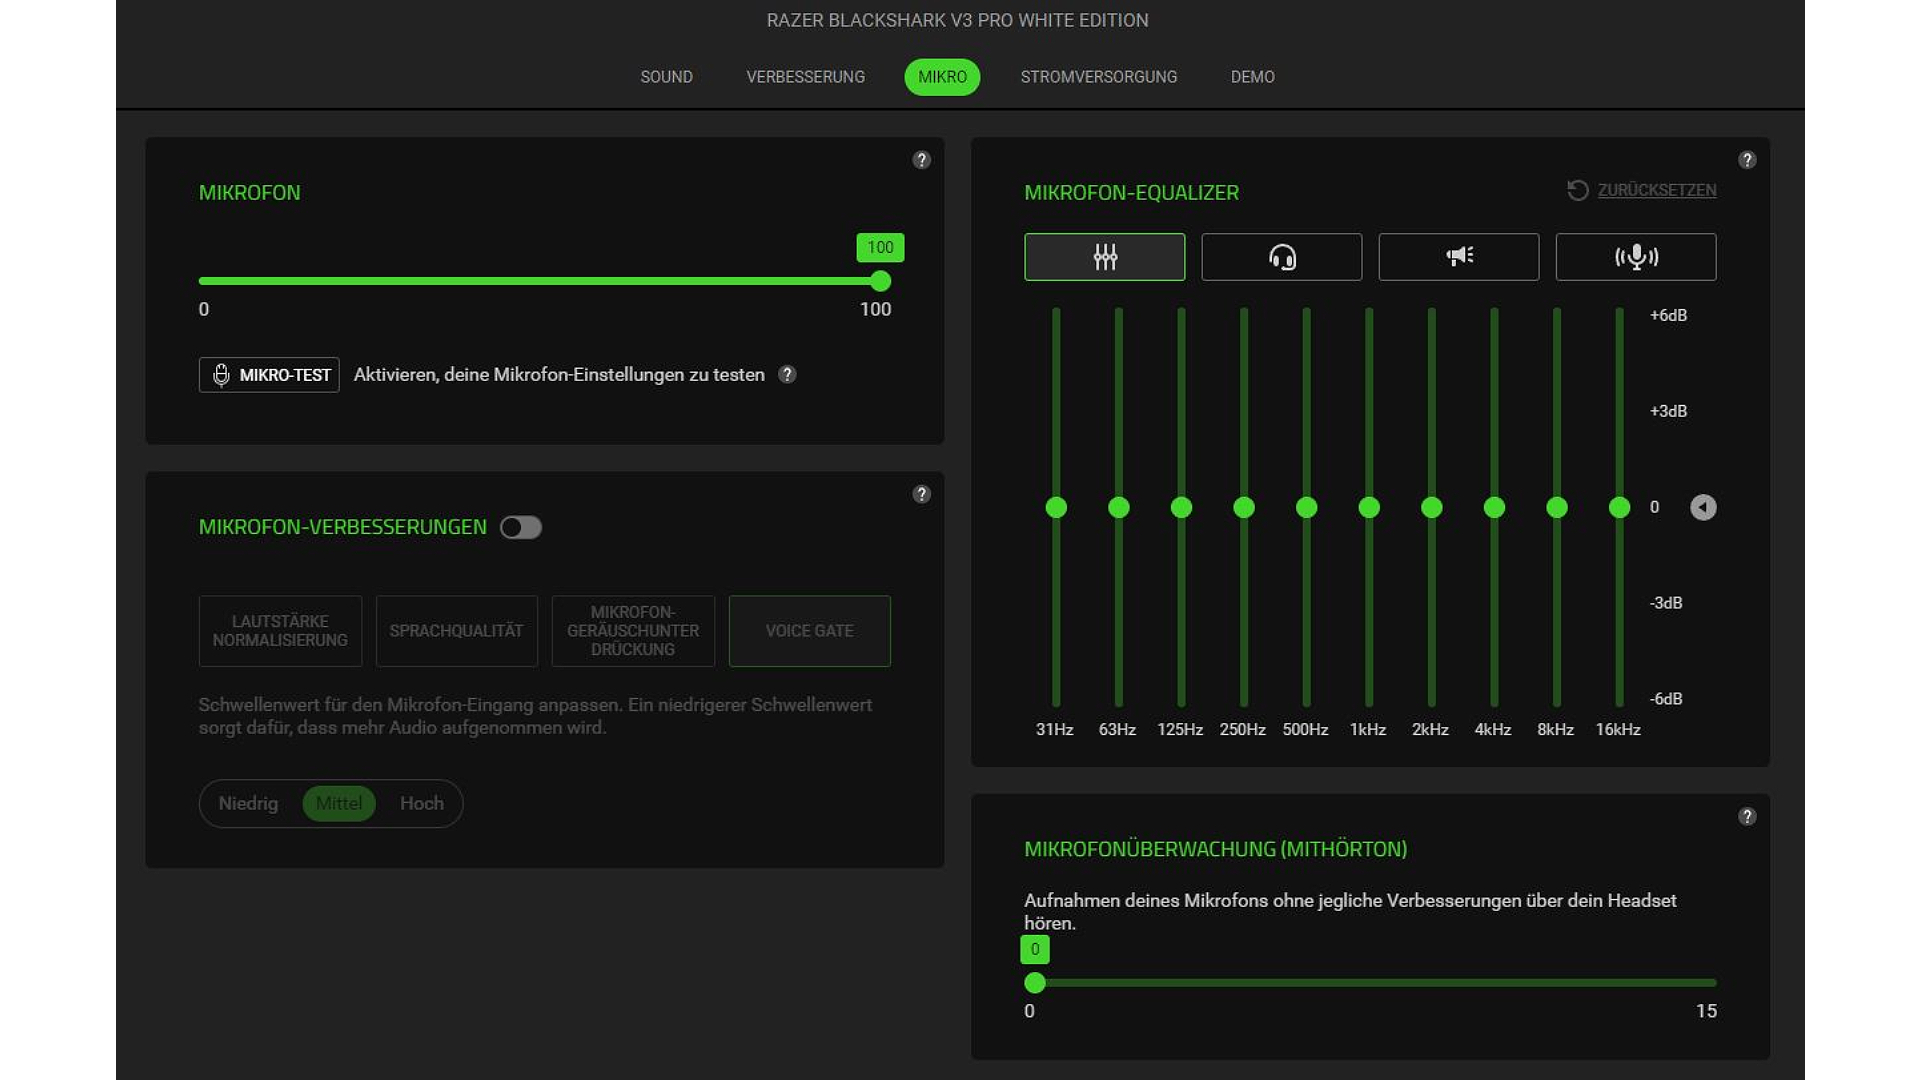Select Hoch voice gate threshold
1920x1080 pixels.
[x=421, y=803]
